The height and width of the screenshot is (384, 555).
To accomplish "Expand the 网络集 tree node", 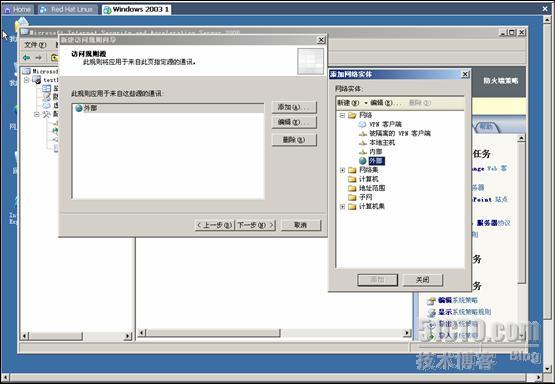I will (342, 170).
